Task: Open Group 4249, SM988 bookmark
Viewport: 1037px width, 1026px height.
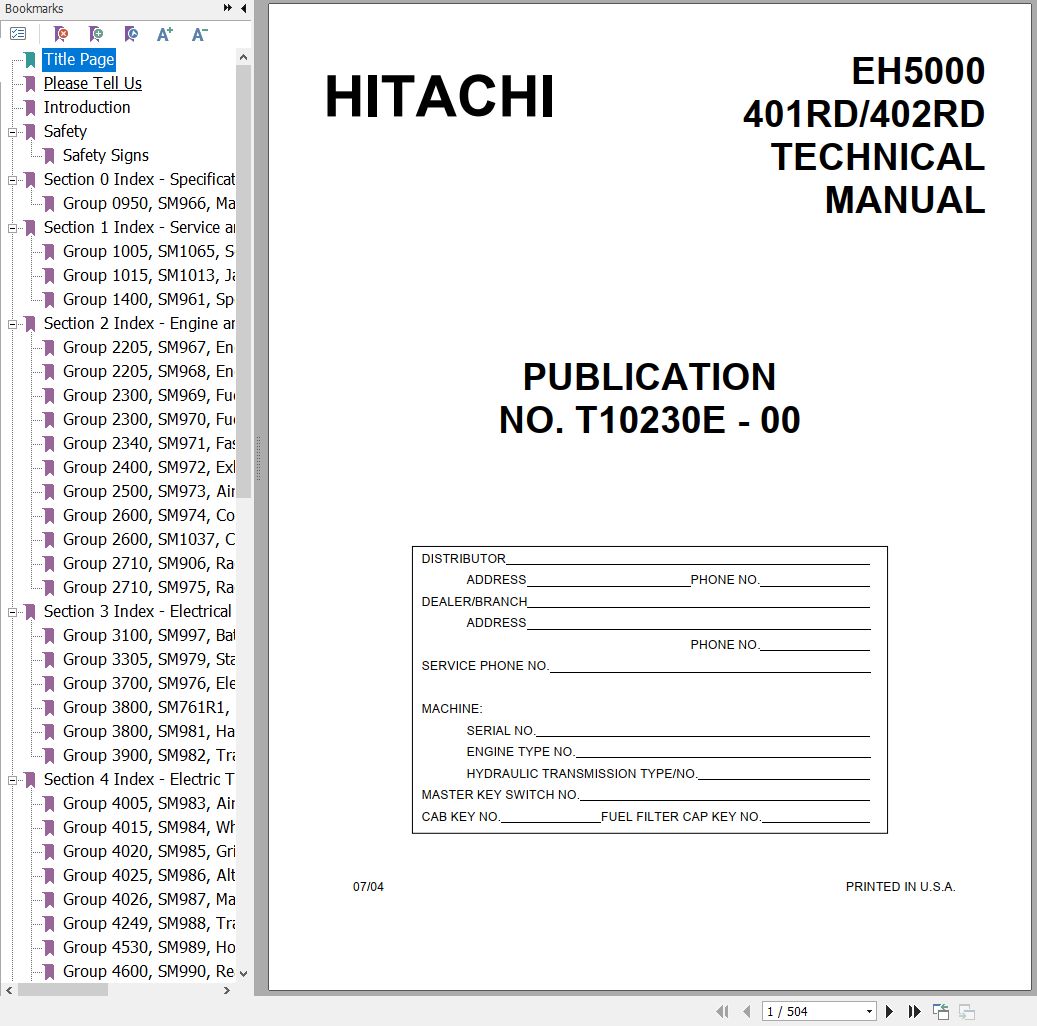Action: 148,923
